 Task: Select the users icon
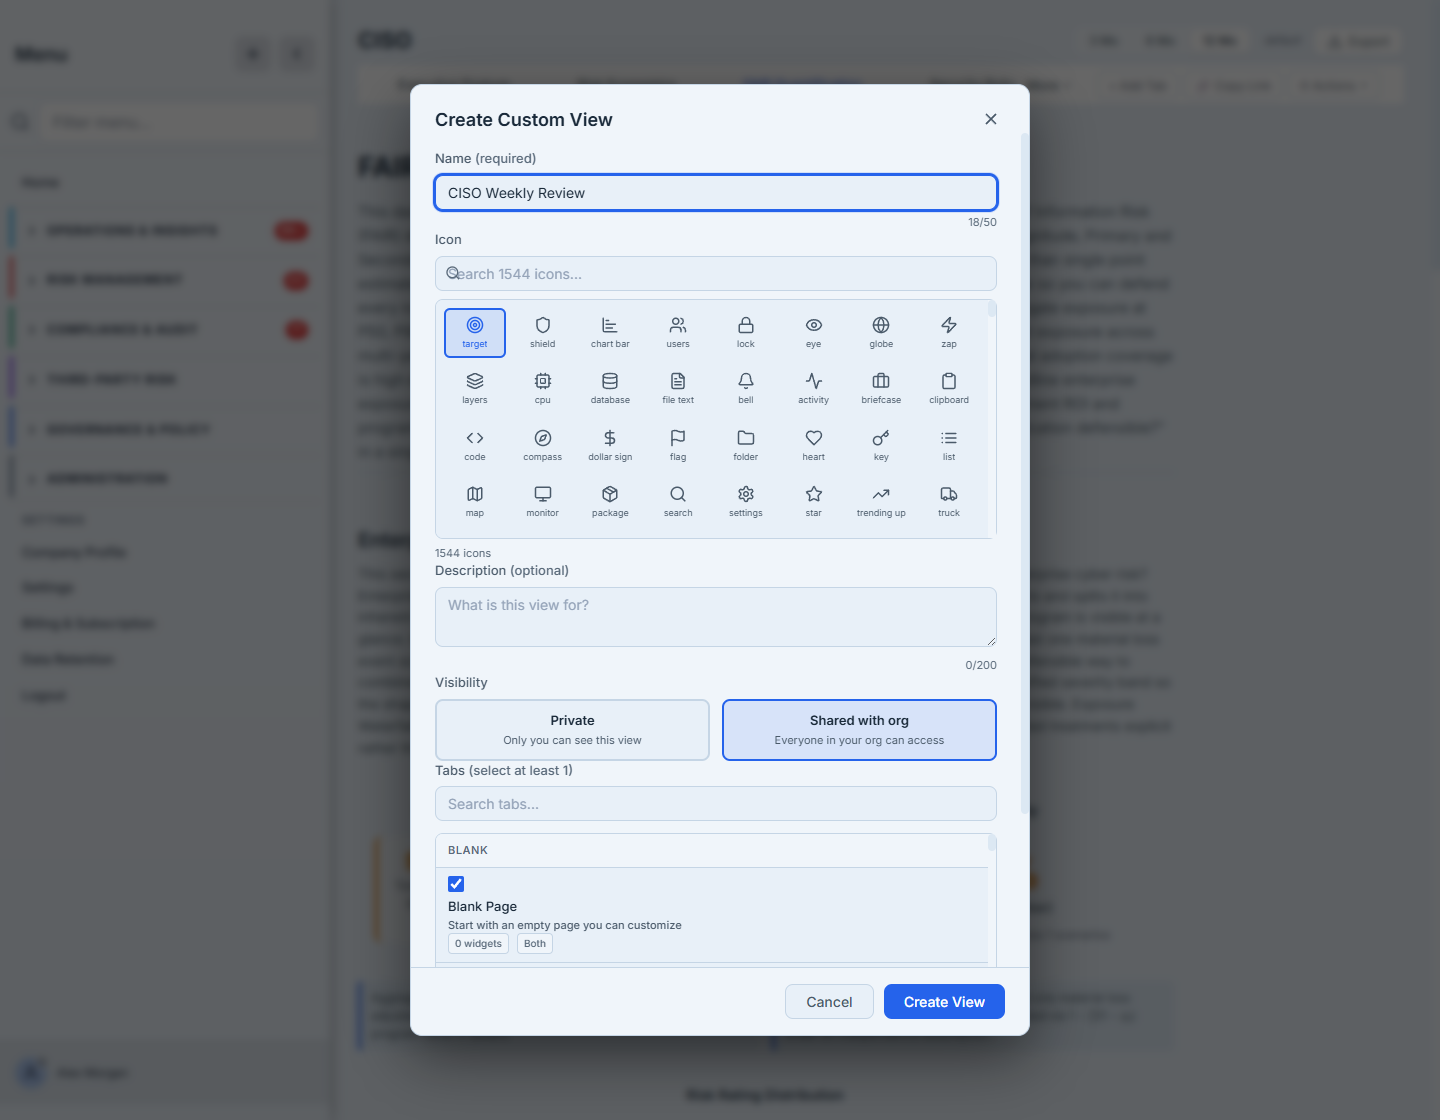click(678, 333)
